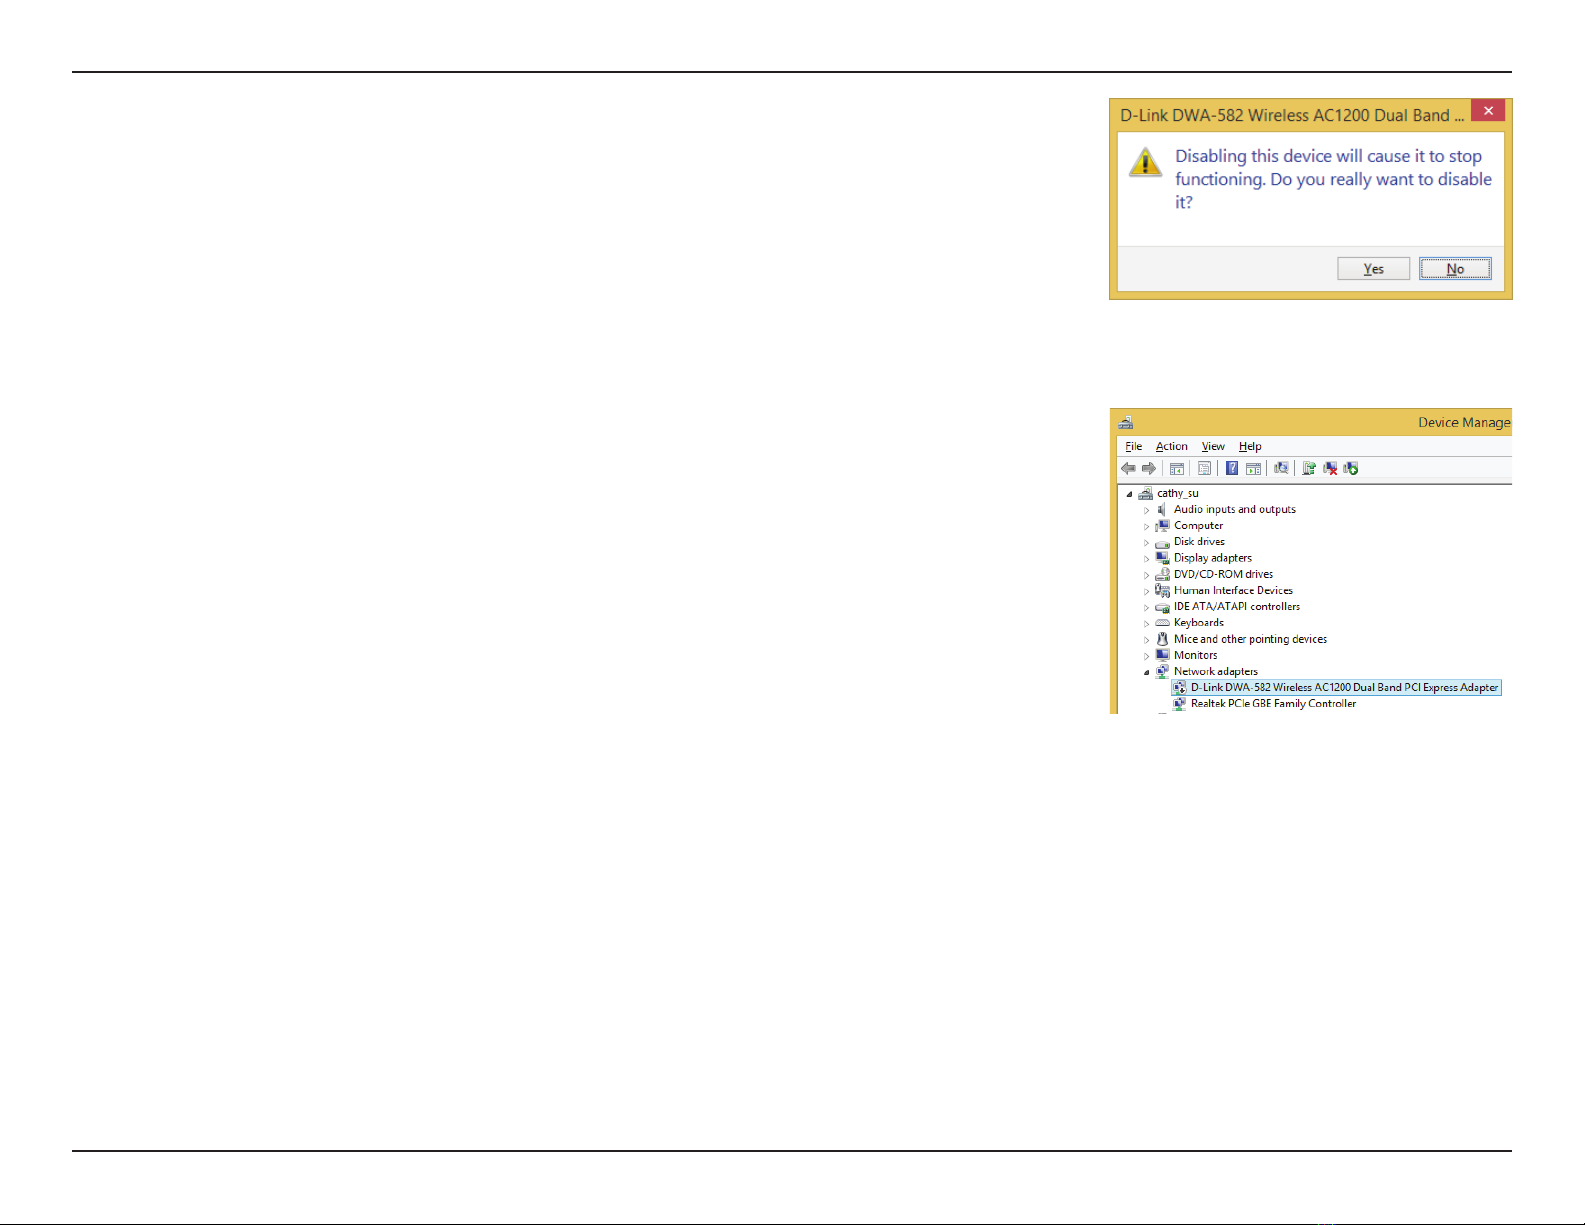Select Mice and other pointing devices label
This screenshot has height=1225, width=1585.
[1250, 639]
